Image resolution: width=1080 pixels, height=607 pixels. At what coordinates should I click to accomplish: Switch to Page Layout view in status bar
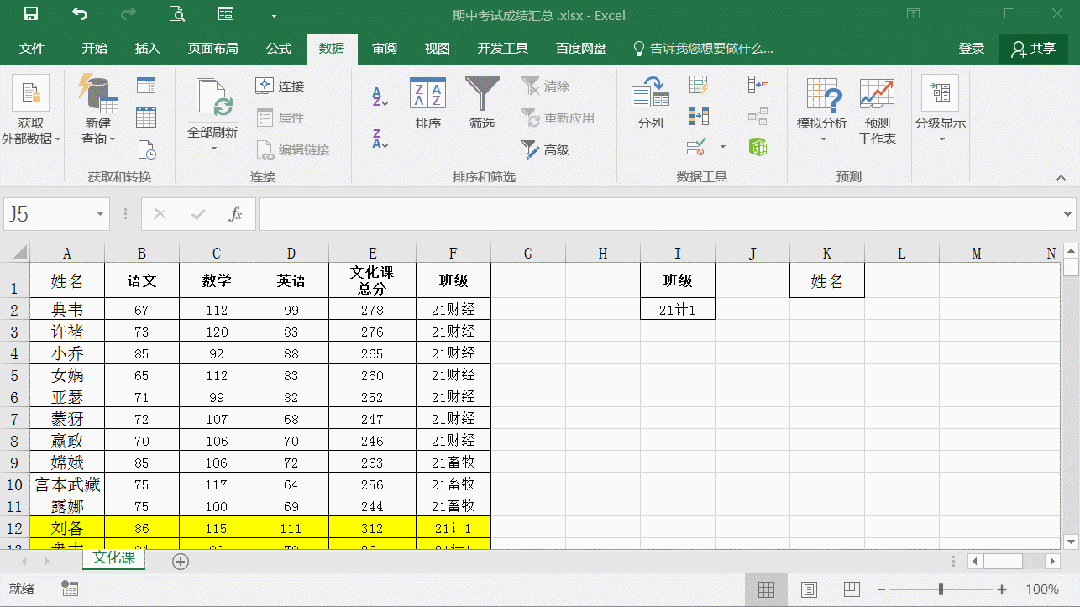coord(809,590)
